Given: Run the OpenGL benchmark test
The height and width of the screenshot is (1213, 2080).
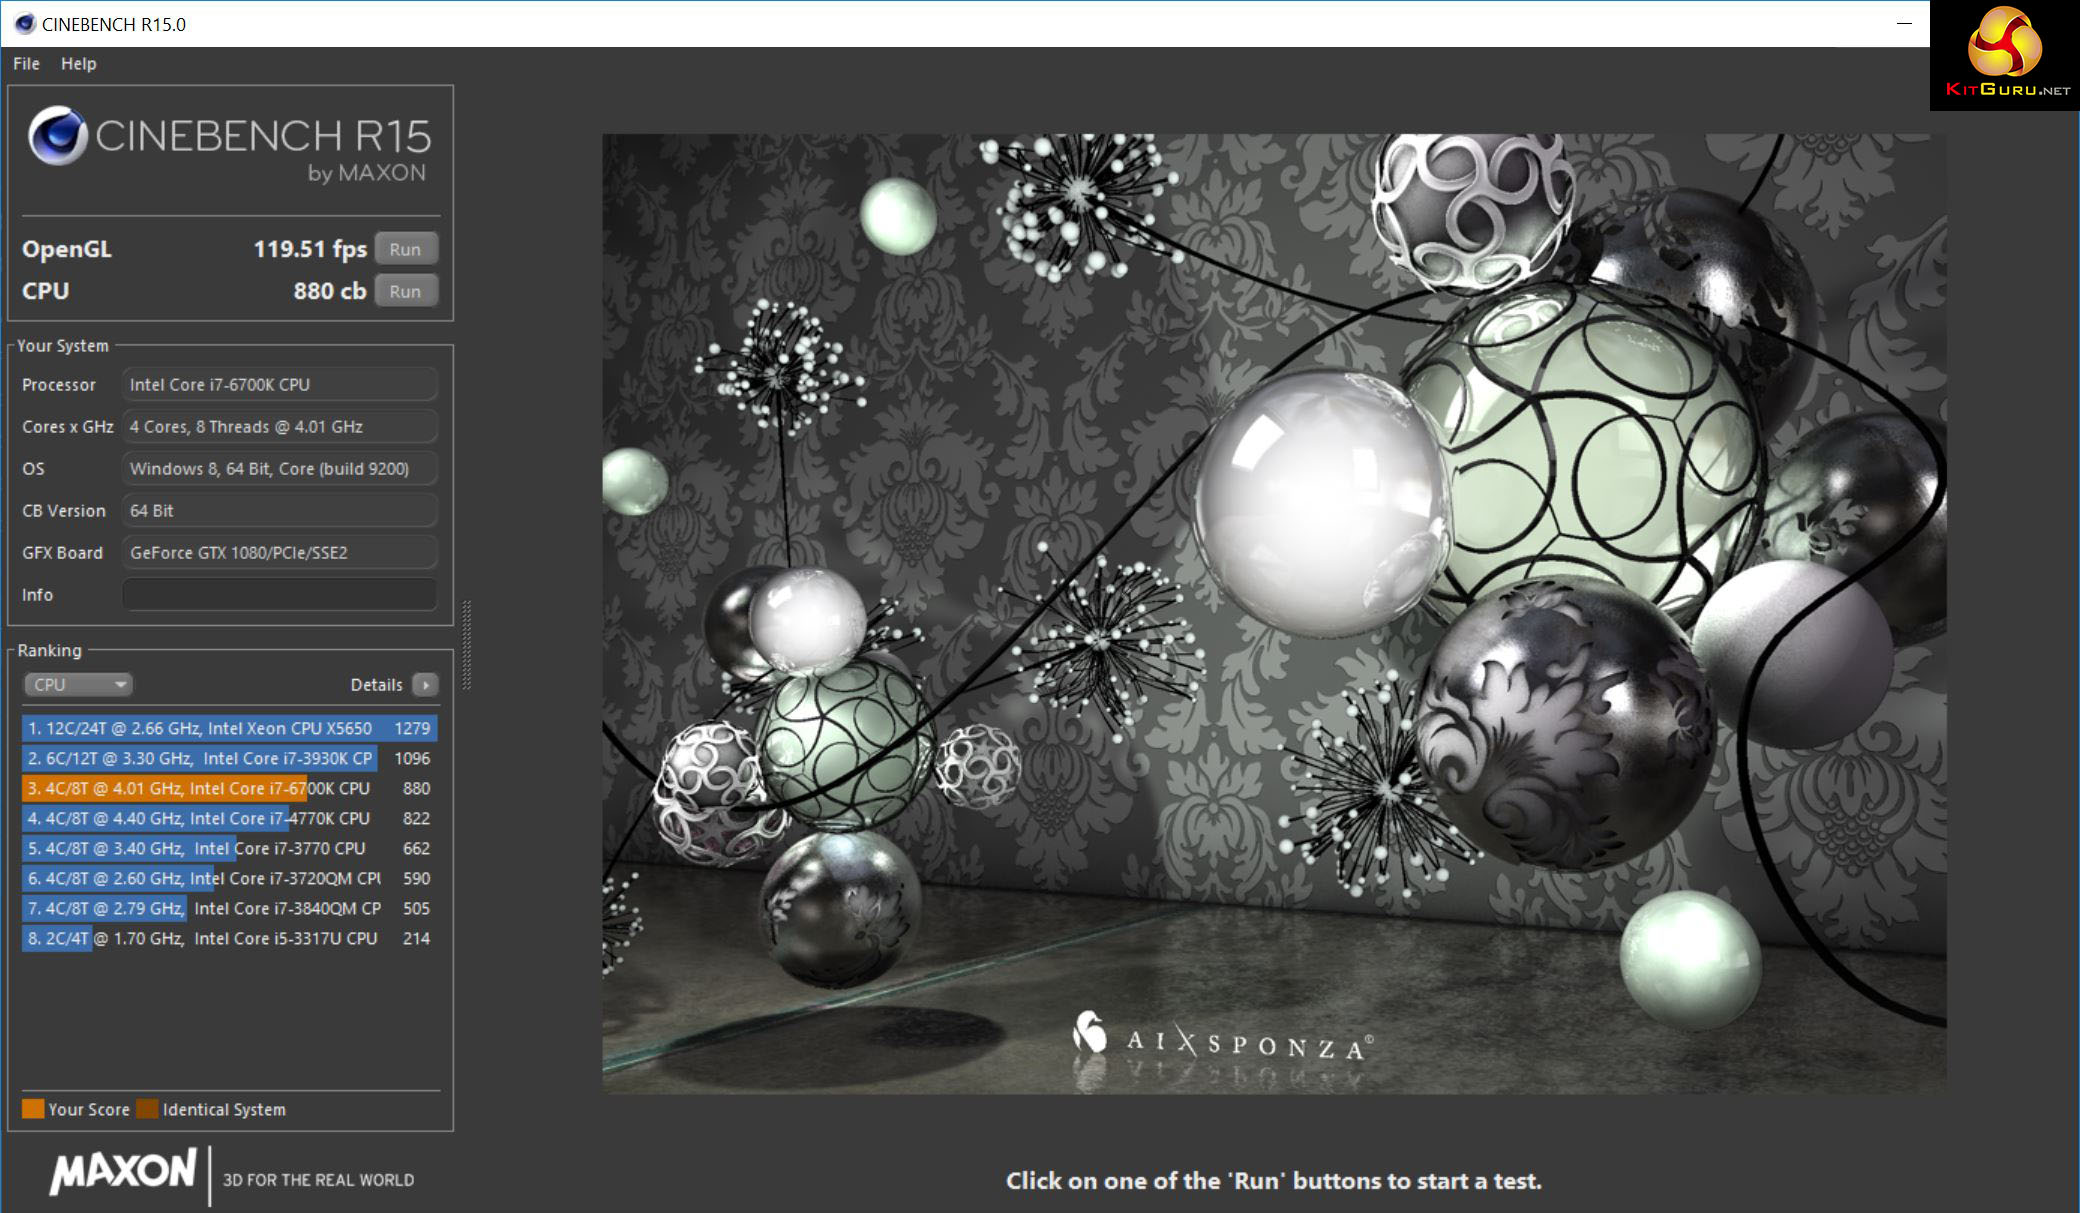Looking at the screenshot, I should (405, 249).
